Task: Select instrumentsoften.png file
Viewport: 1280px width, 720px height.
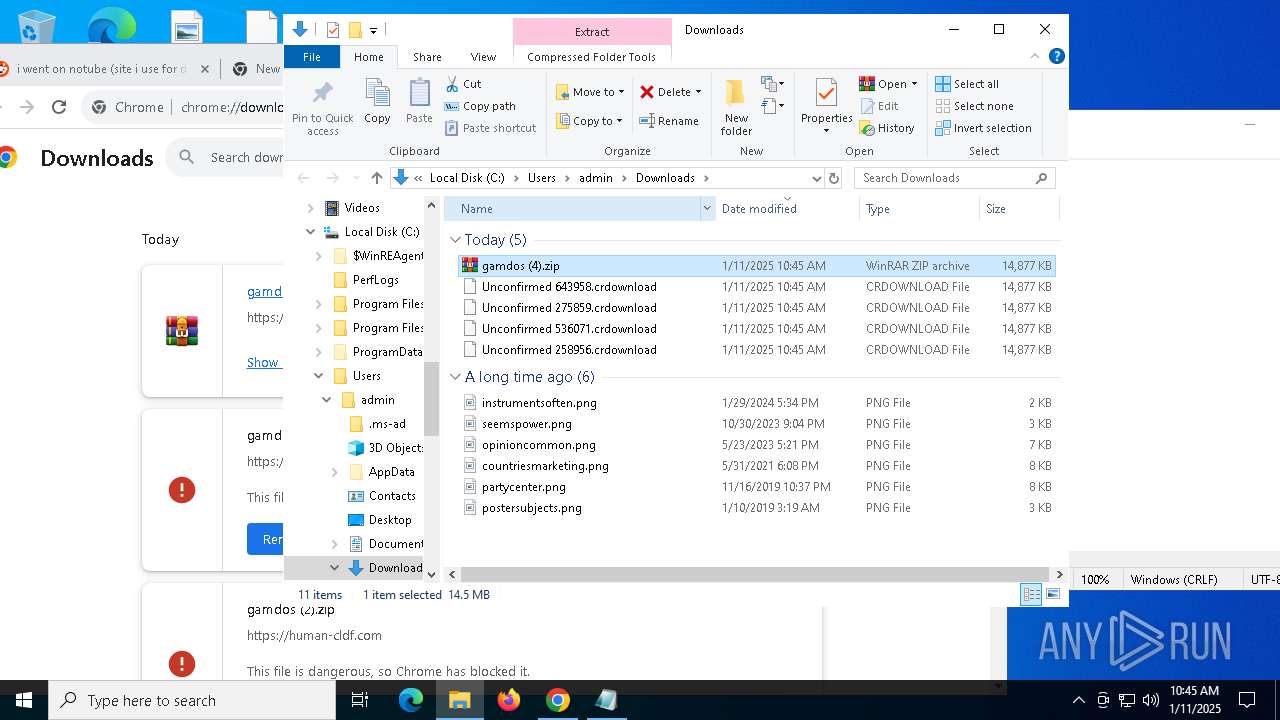Action: (x=757, y=403)
